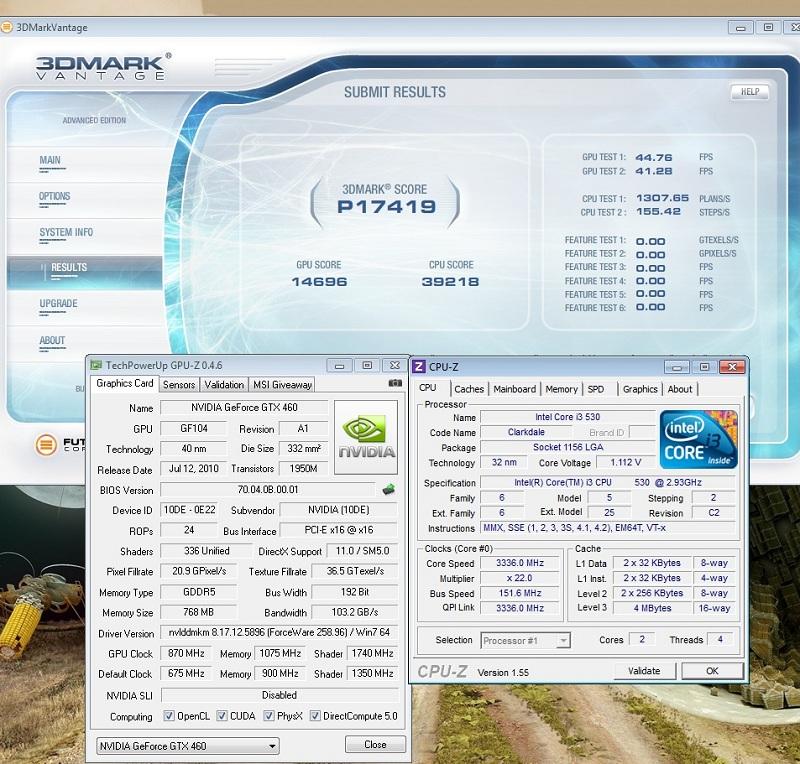Switch to GPU-Z Sensors tab
Image resolution: width=800 pixels, height=764 pixels.
pos(179,385)
